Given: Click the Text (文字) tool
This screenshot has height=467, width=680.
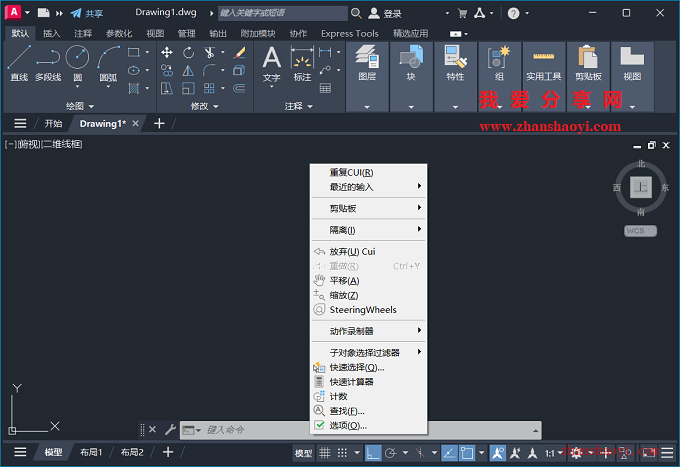Looking at the screenshot, I should [271, 63].
